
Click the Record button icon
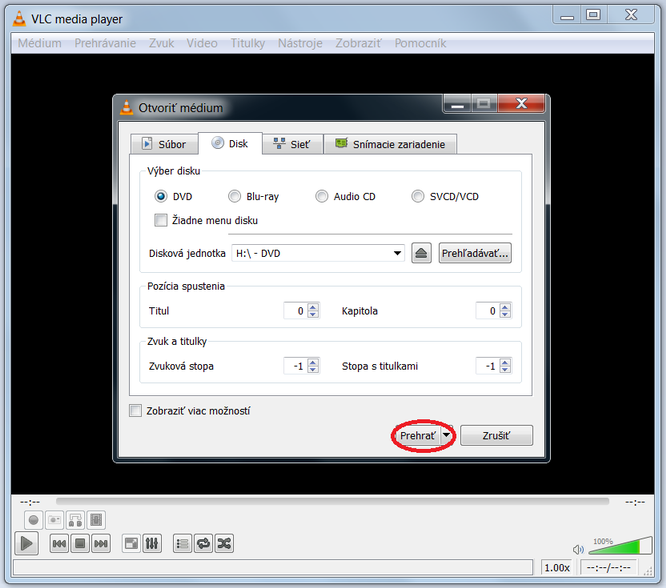tap(34, 520)
